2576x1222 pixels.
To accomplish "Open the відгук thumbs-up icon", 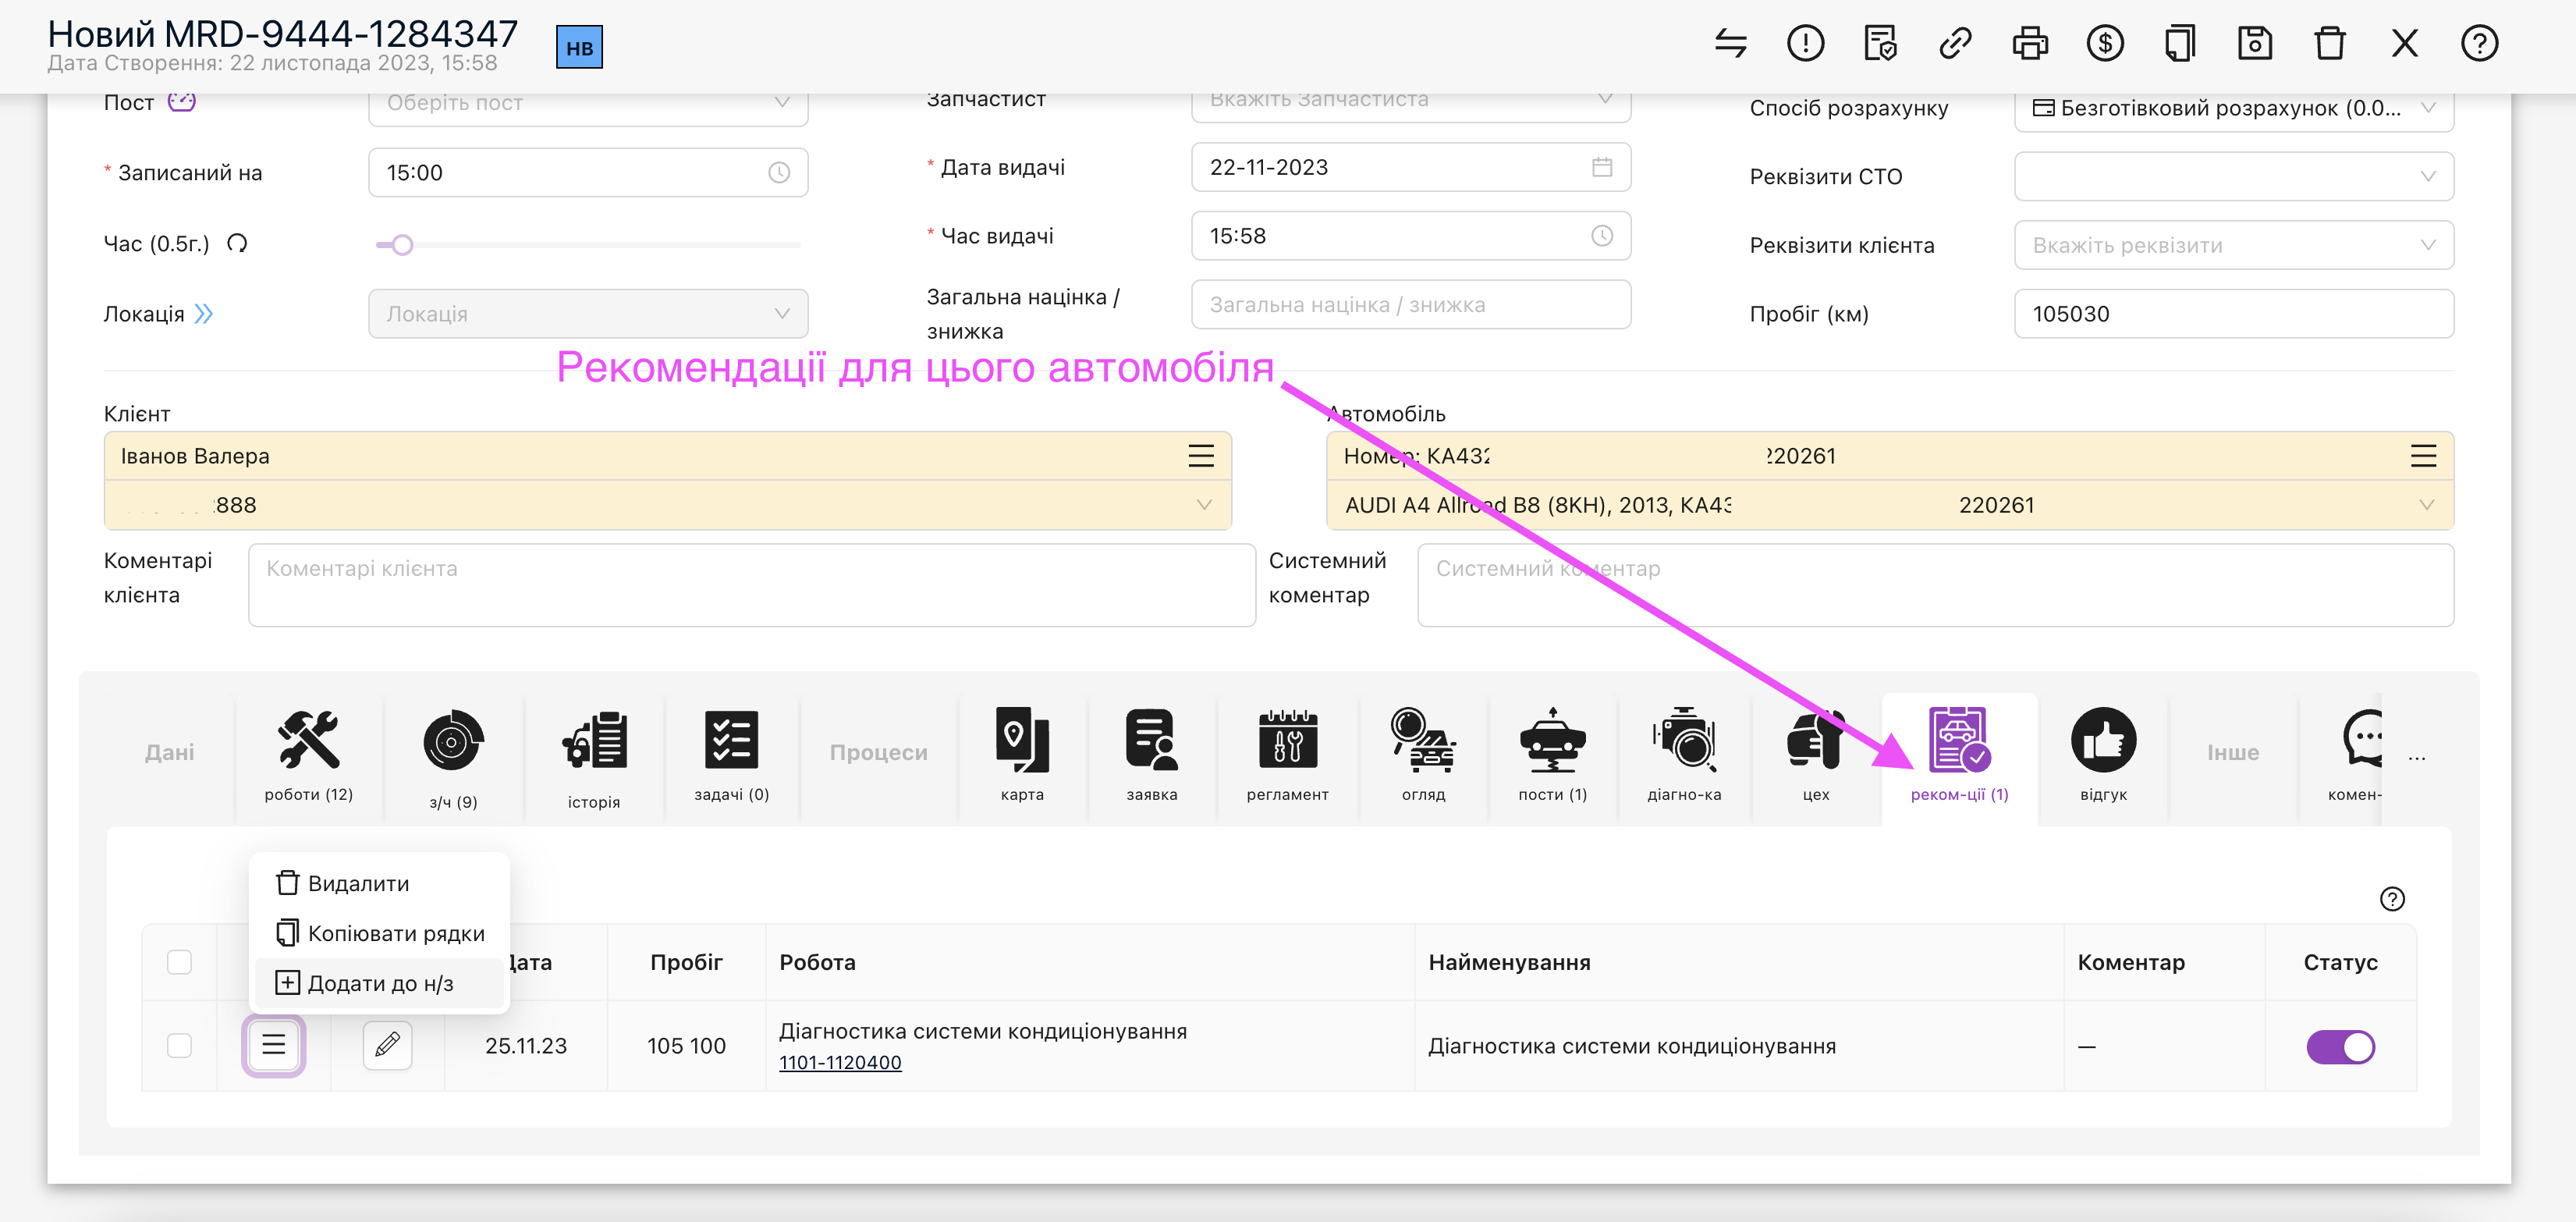I will (2103, 756).
